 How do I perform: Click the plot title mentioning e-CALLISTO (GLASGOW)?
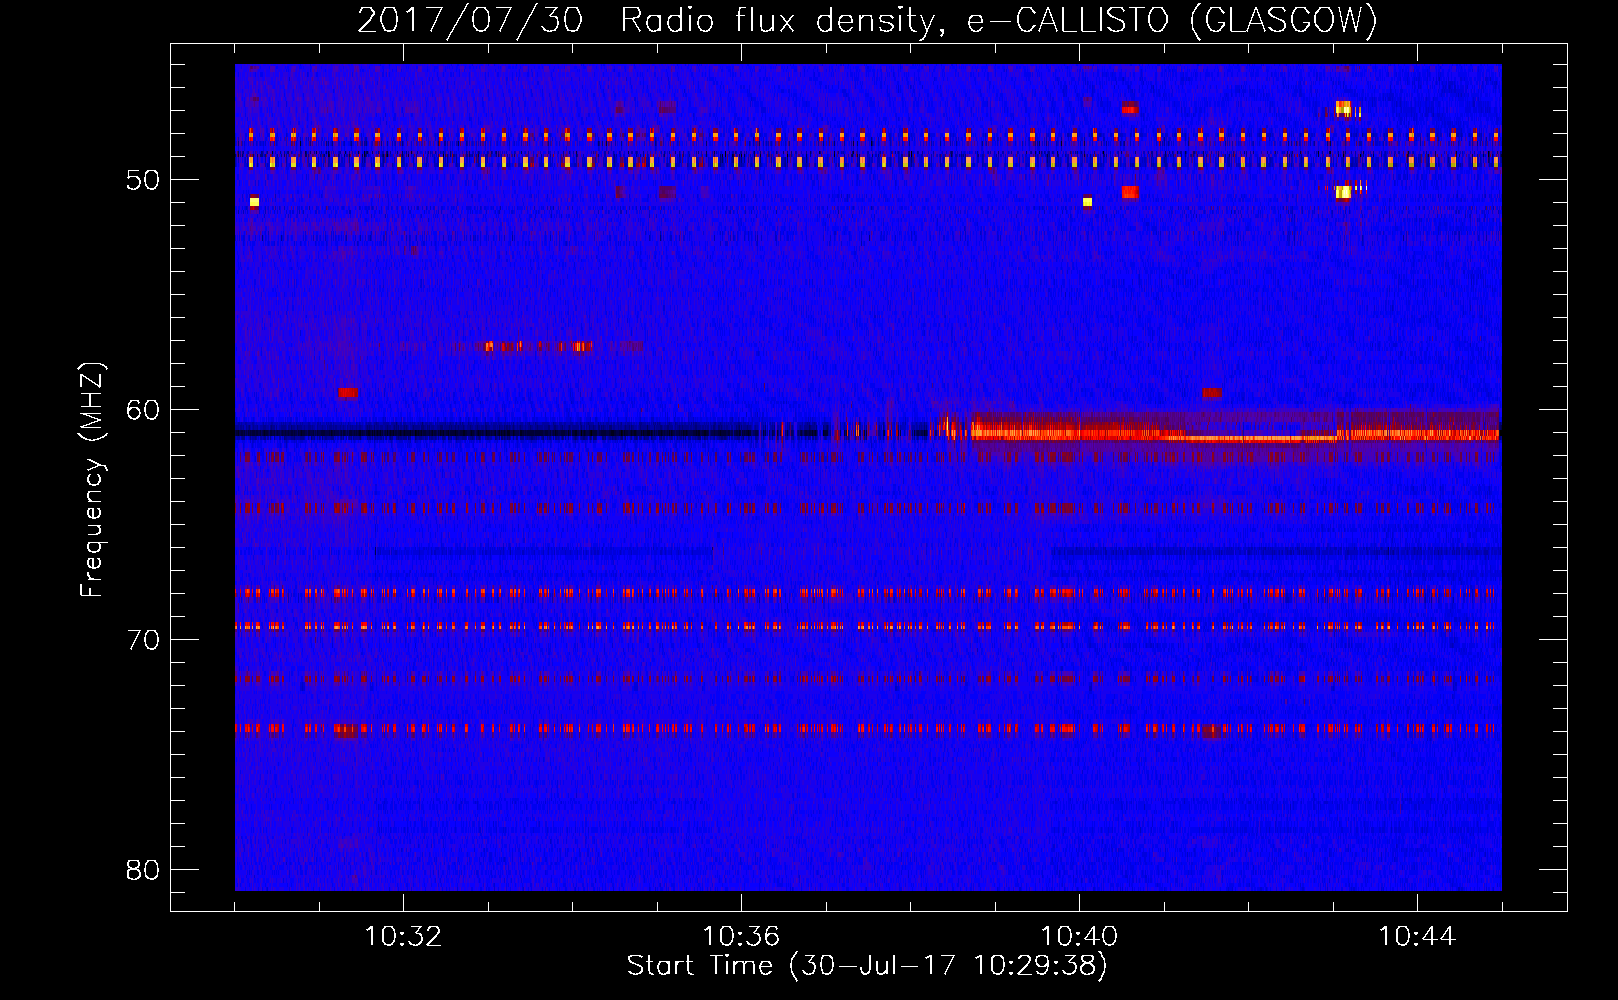click(x=867, y=20)
